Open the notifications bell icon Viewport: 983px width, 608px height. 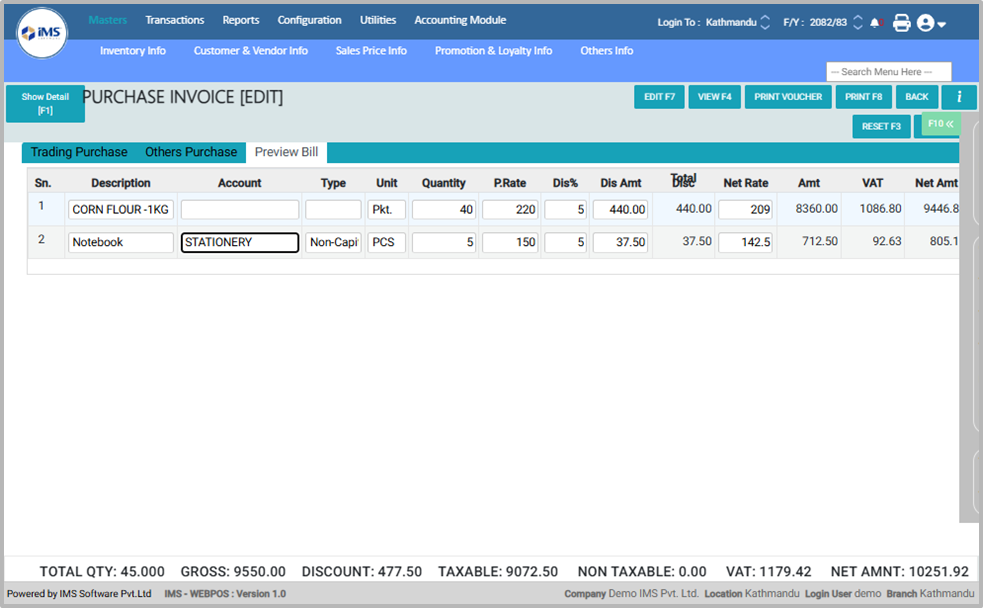(x=875, y=22)
